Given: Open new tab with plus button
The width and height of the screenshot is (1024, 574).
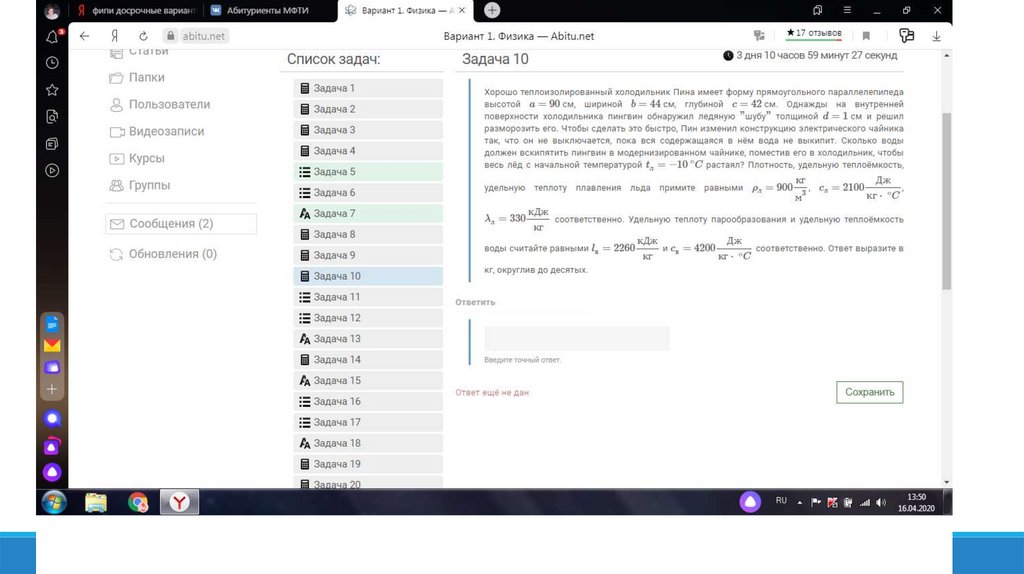Looking at the screenshot, I should click(x=492, y=10).
